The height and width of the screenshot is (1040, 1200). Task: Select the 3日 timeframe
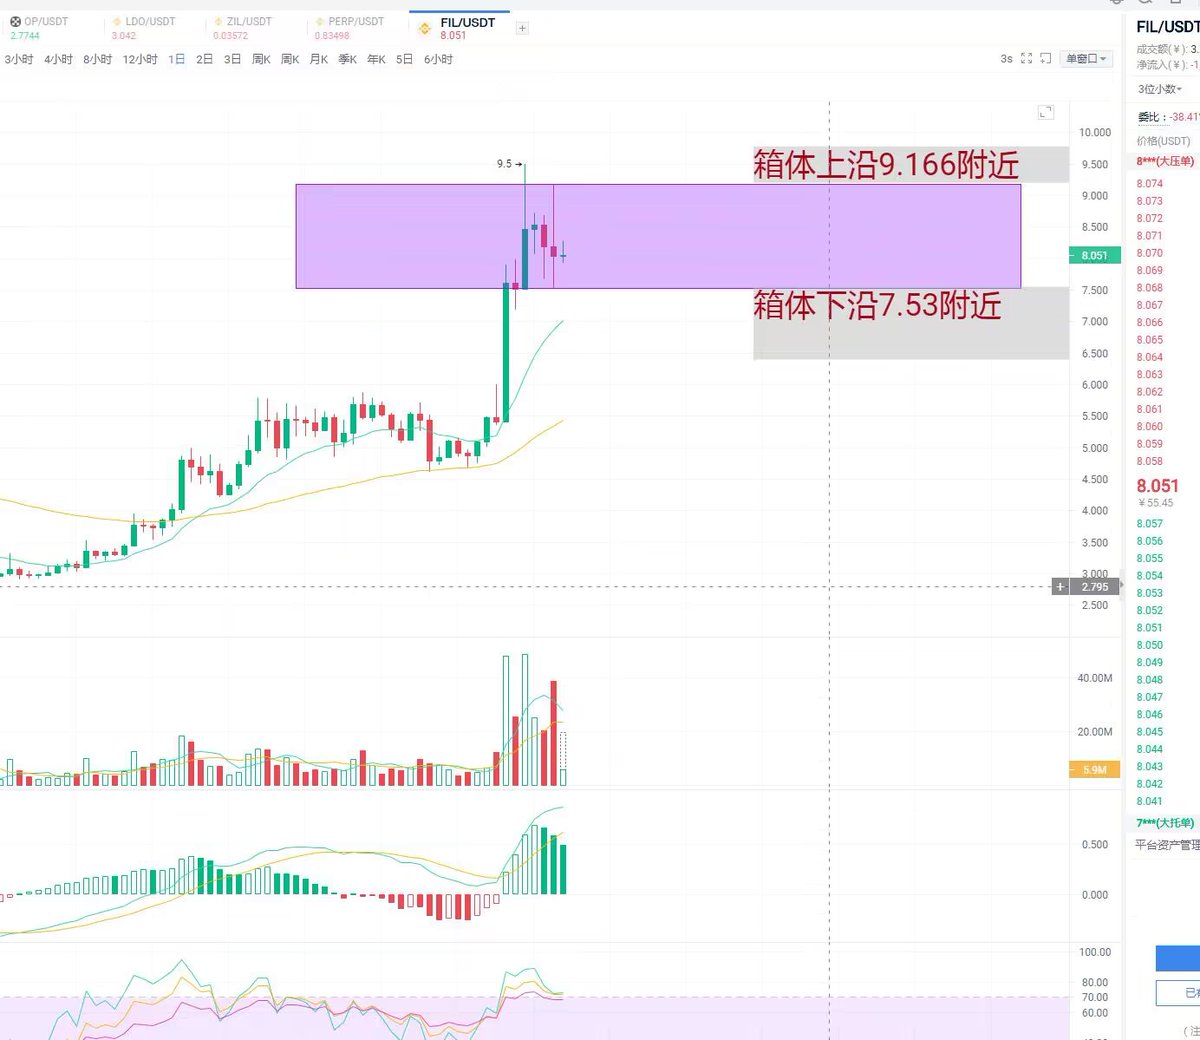pyautogui.click(x=232, y=59)
